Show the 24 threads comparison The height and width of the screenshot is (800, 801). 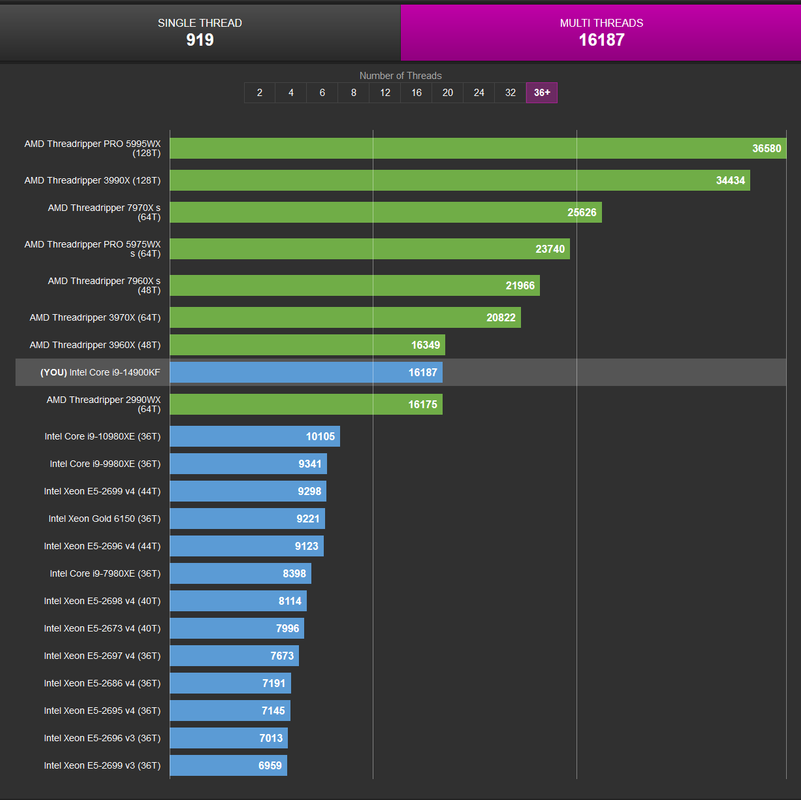pyautogui.click(x=479, y=92)
